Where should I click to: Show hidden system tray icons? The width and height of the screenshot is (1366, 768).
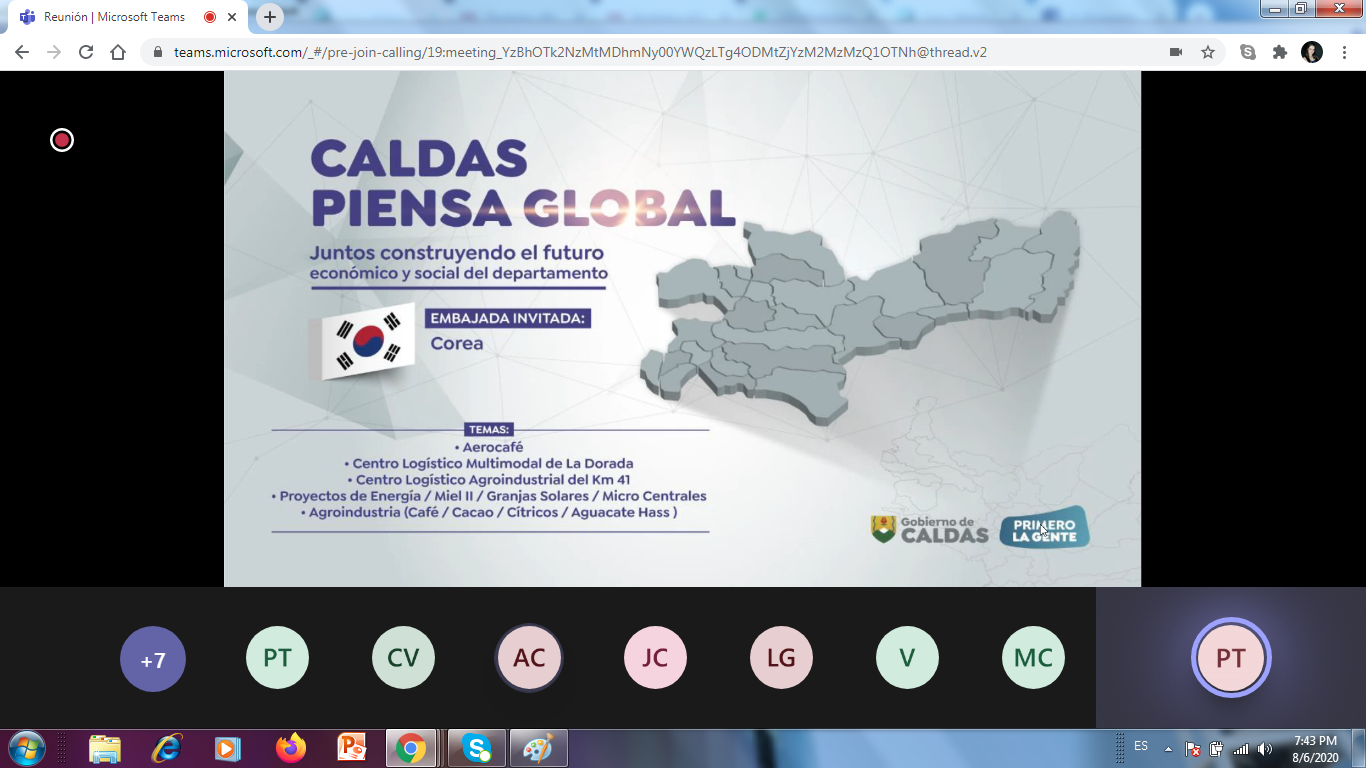[x=1168, y=748]
